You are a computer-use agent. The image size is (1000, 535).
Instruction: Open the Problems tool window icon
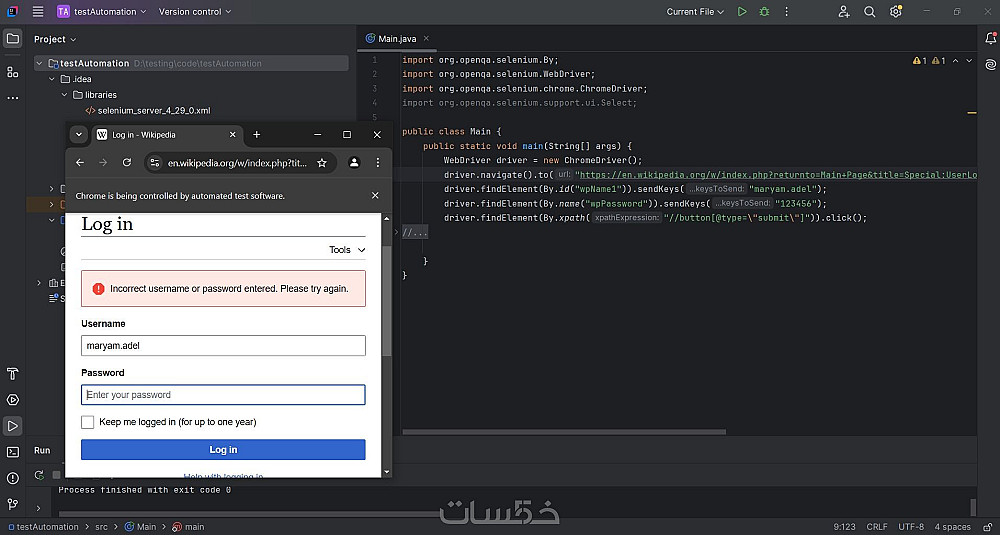12,478
